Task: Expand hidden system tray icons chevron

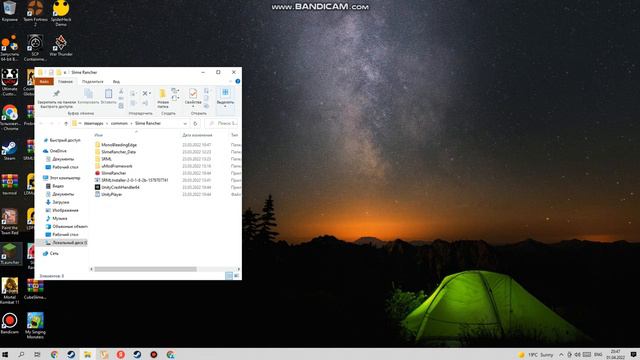Action: (561, 355)
